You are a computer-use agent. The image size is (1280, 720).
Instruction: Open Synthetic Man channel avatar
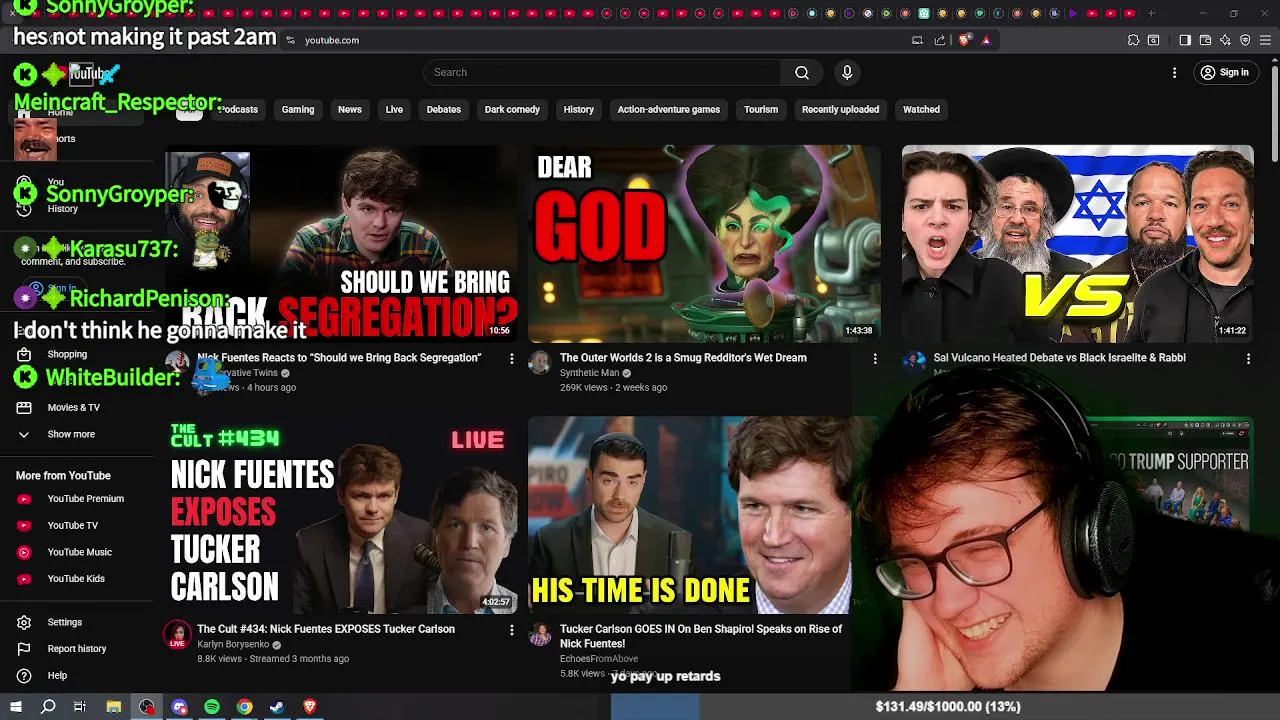[x=540, y=362]
